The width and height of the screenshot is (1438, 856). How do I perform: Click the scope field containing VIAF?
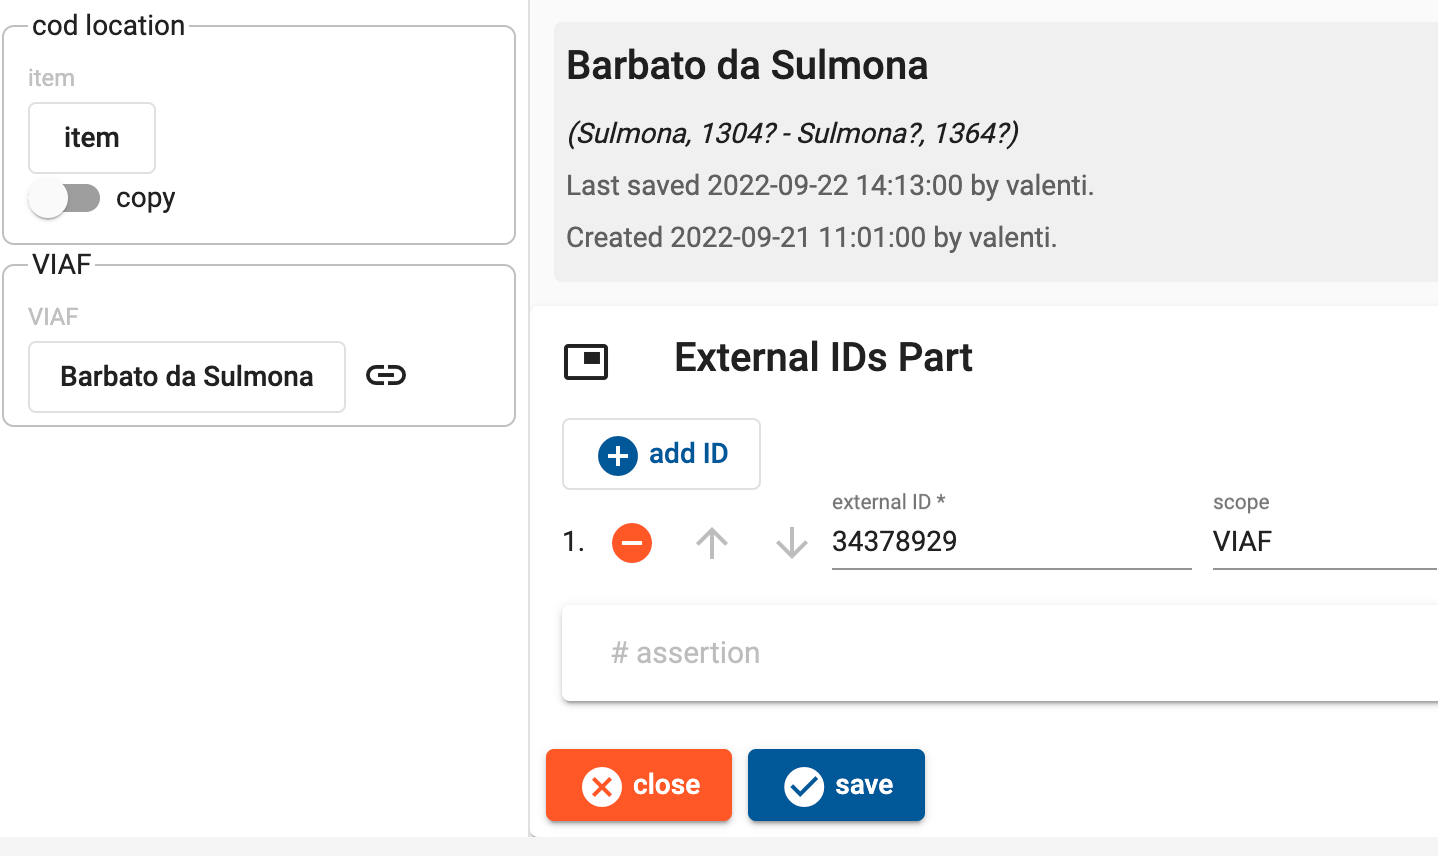1325,542
